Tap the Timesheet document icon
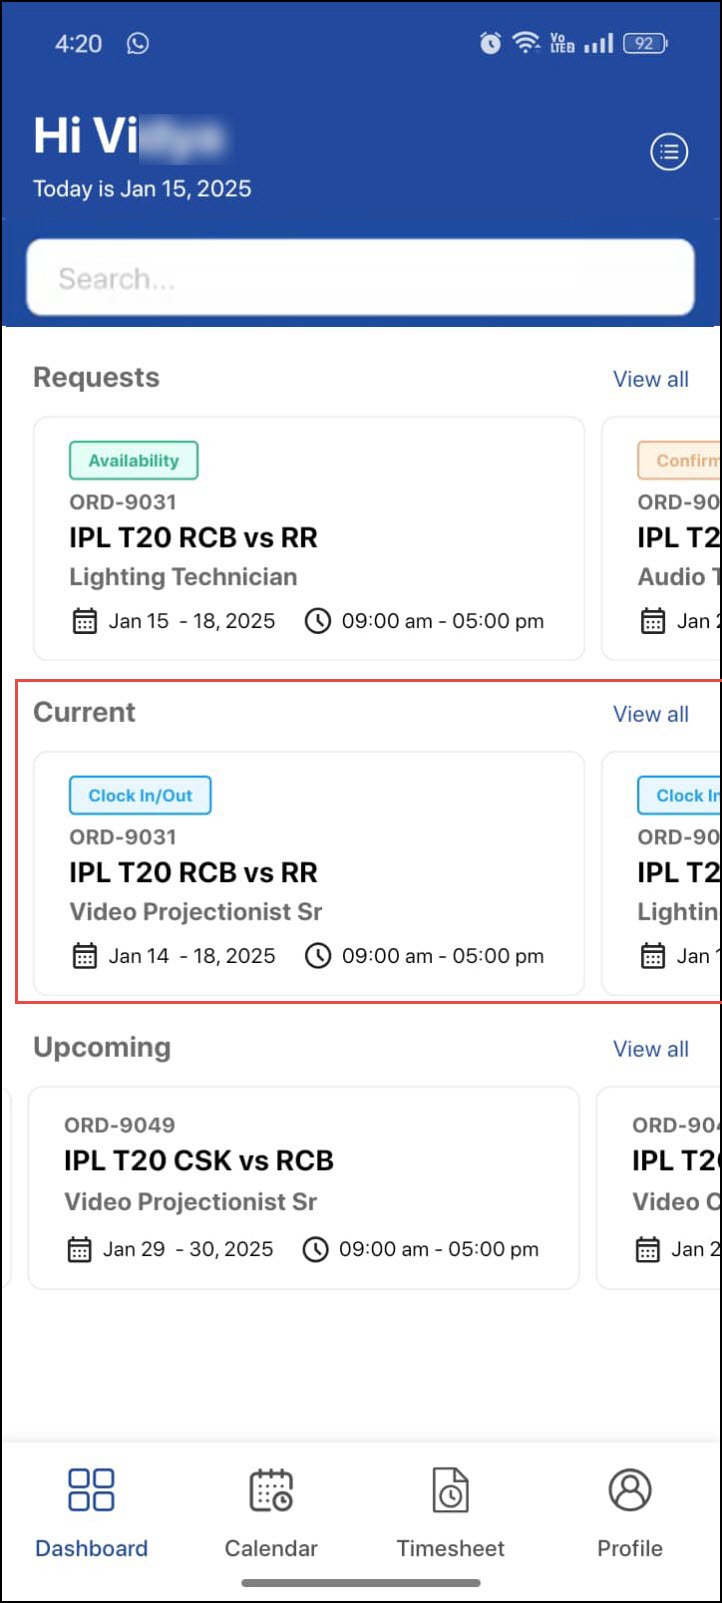This screenshot has height=1603, width=722. tap(450, 1489)
